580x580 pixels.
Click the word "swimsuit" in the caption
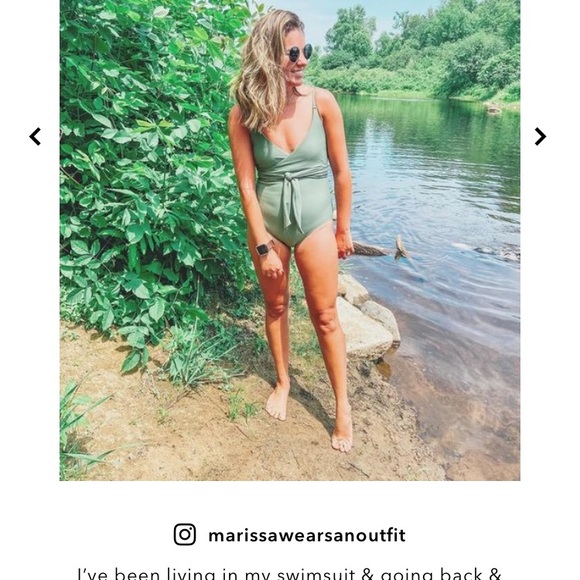[x=316, y=573]
